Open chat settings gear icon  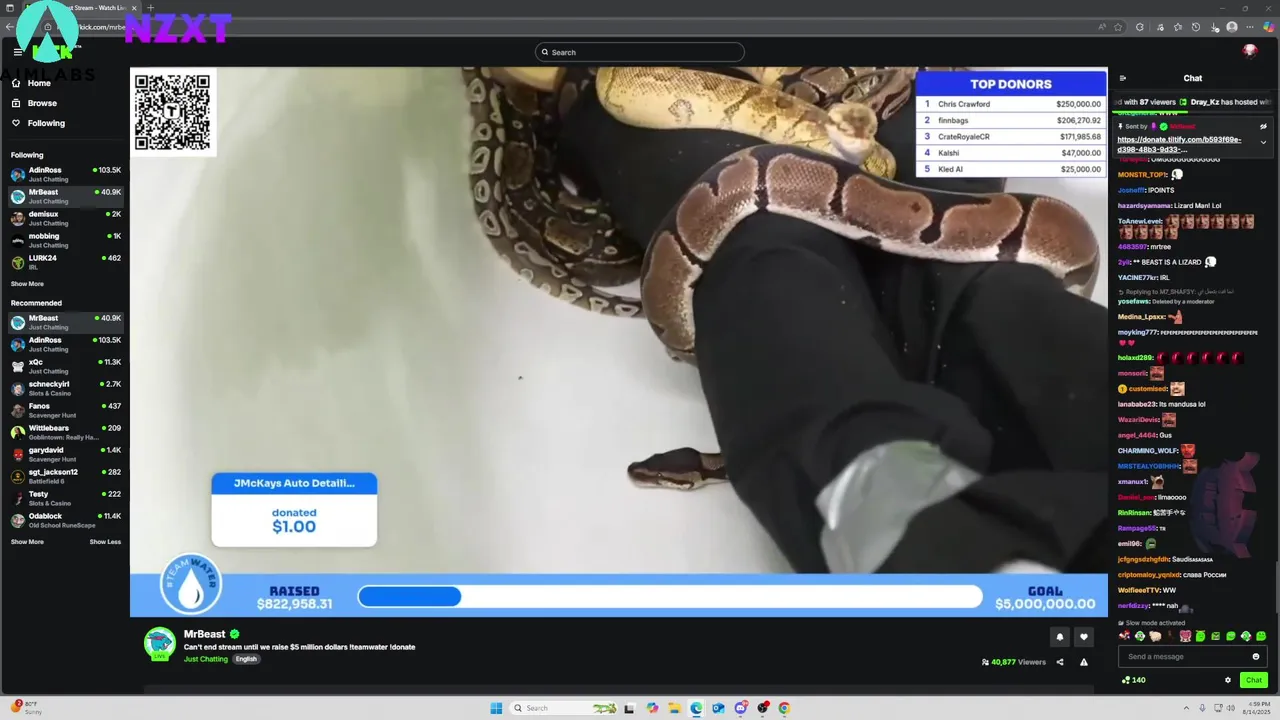pos(1228,680)
